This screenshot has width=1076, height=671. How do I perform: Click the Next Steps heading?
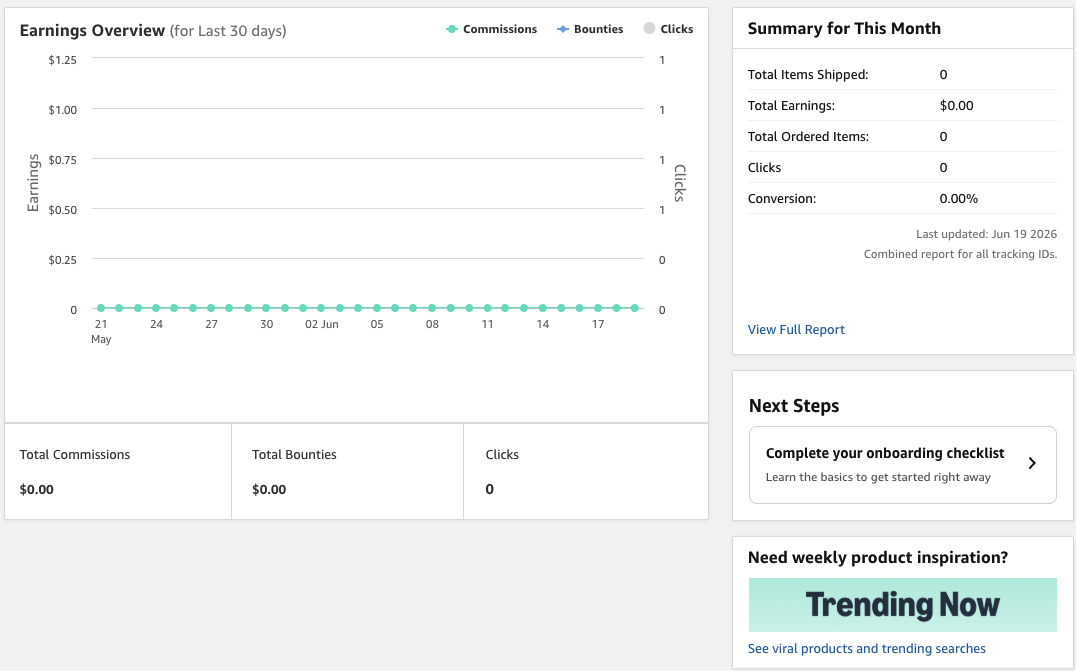(x=794, y=405)
